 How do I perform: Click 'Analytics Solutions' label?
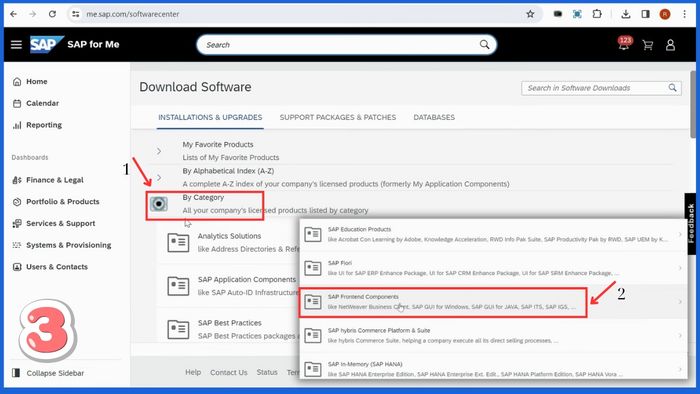tap(229, 236)
